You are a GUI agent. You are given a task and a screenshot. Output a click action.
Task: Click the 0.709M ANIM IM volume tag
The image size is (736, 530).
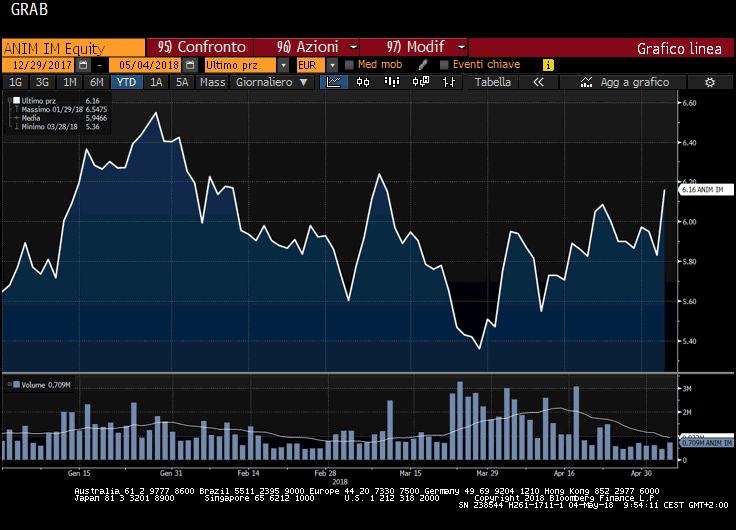click(x=706, y=443)
